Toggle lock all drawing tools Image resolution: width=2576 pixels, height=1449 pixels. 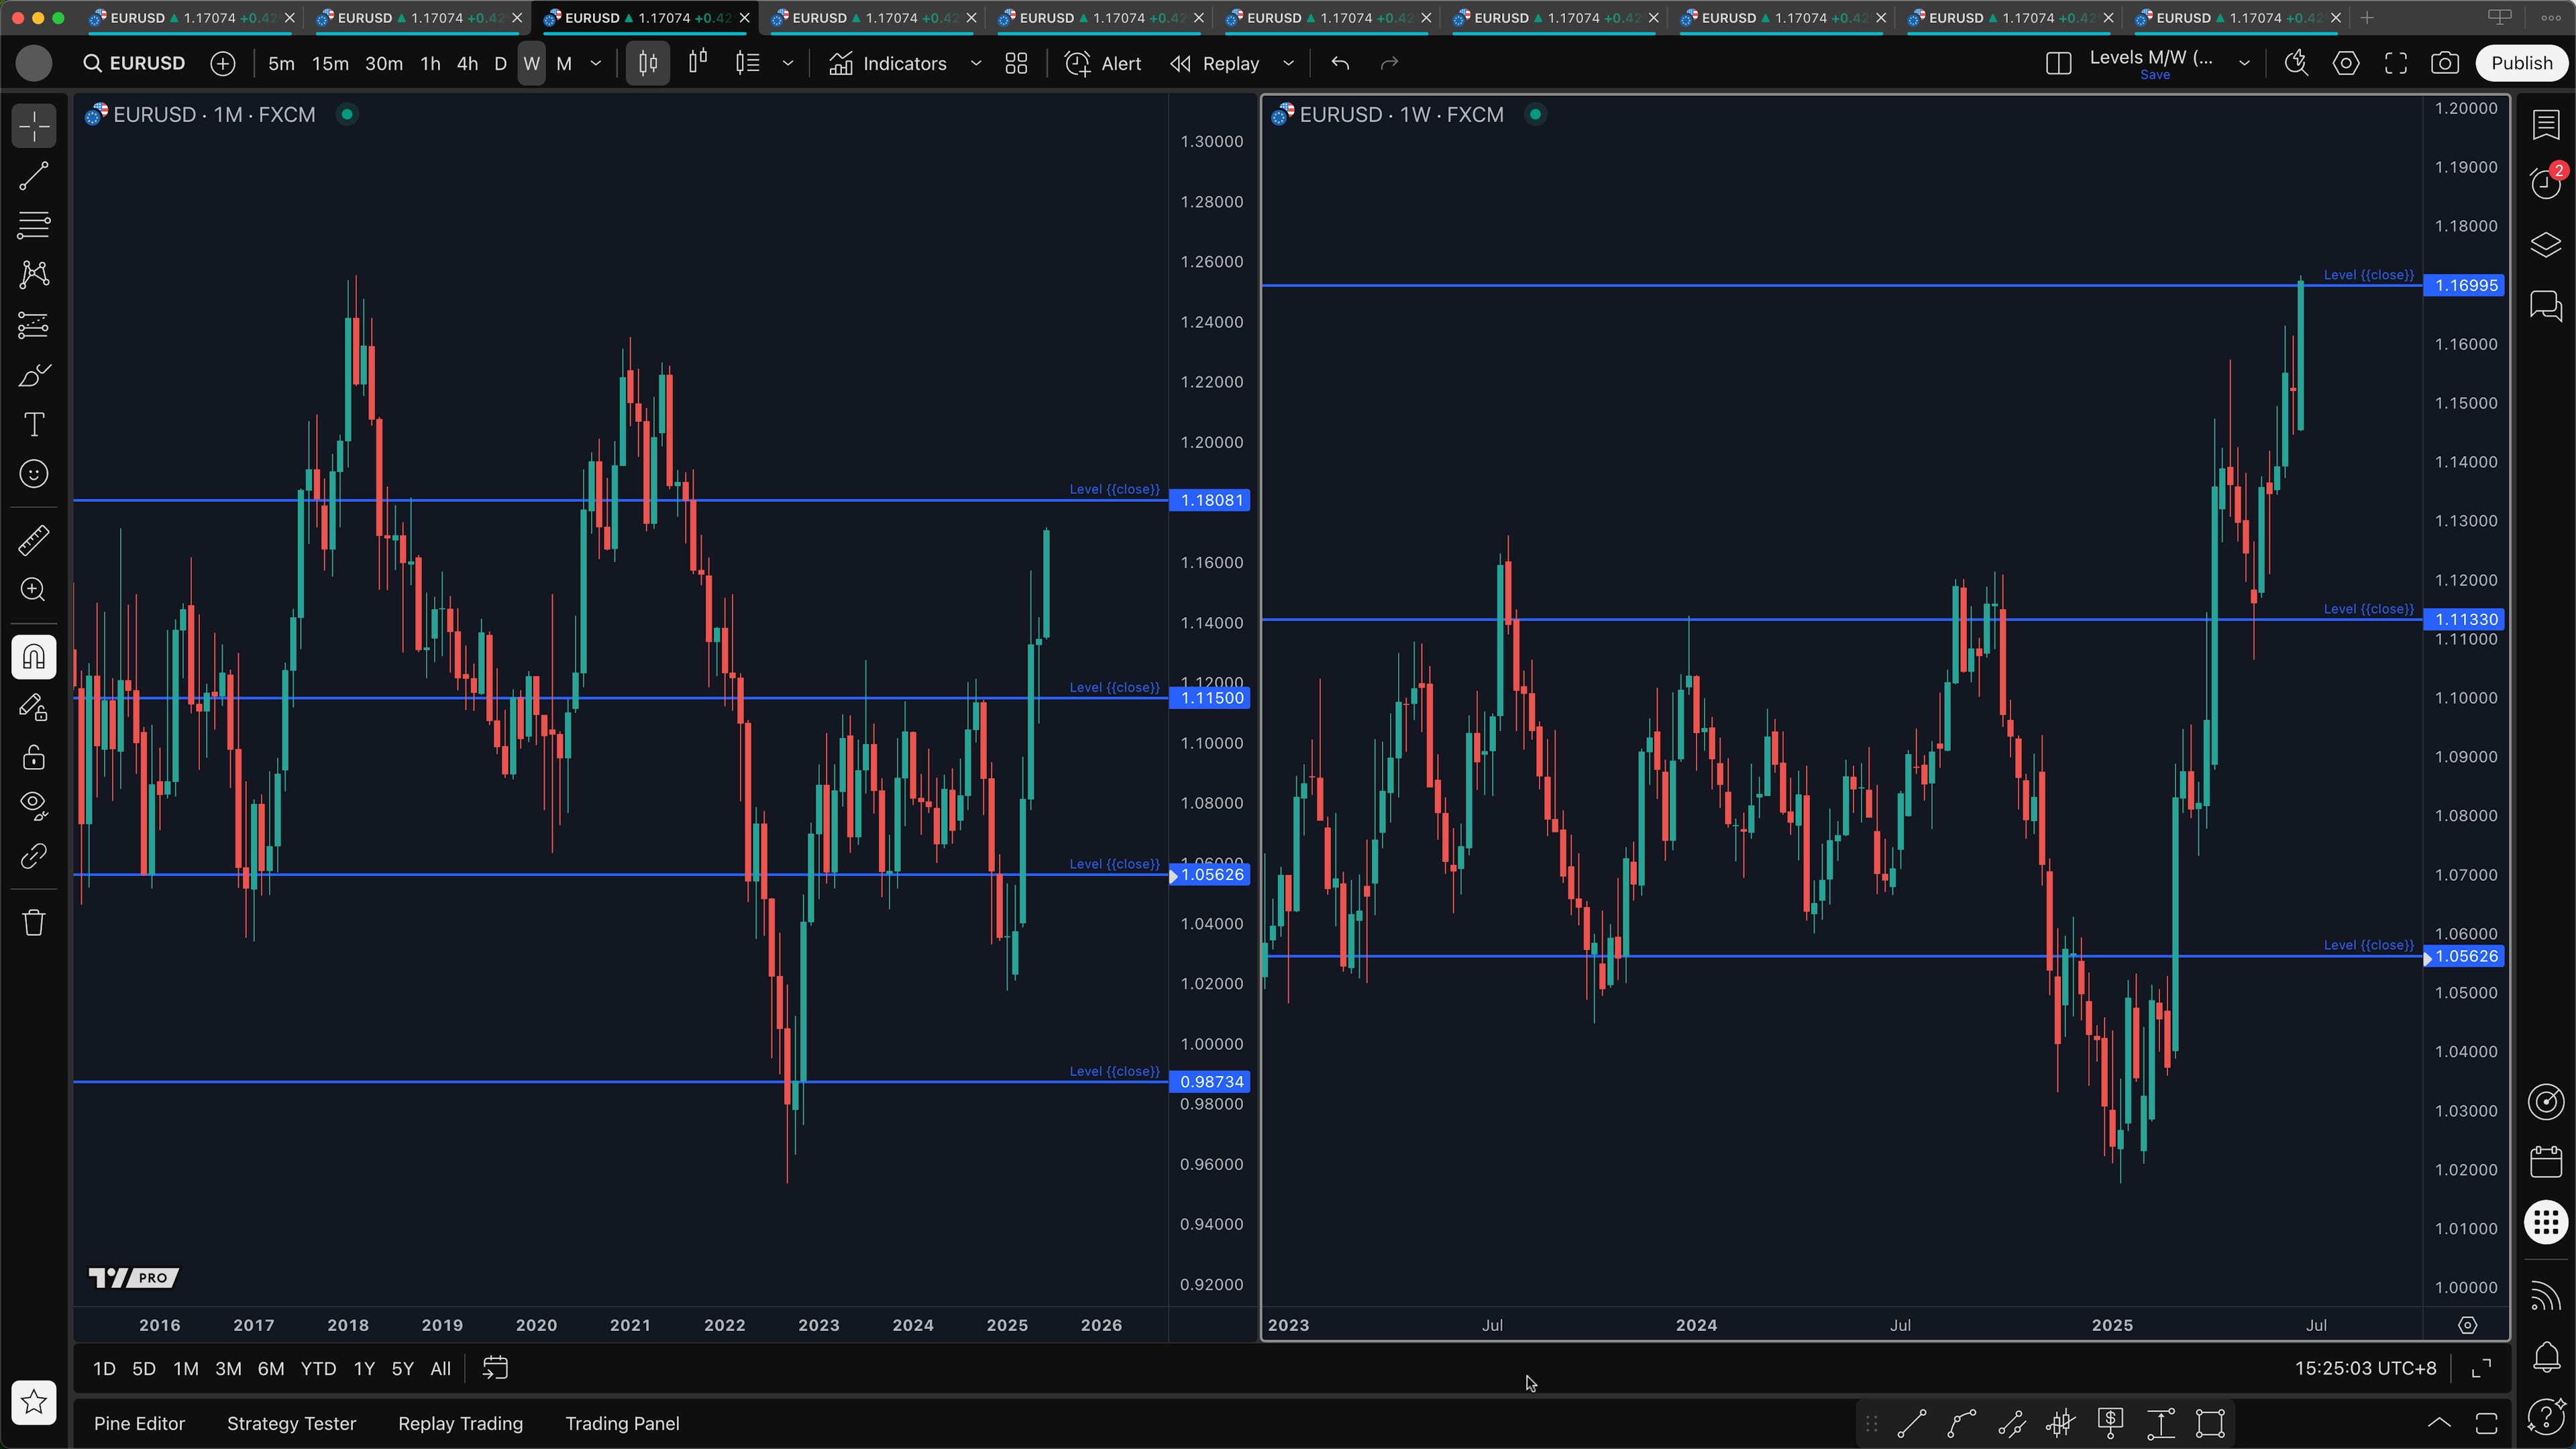[34, 757]
